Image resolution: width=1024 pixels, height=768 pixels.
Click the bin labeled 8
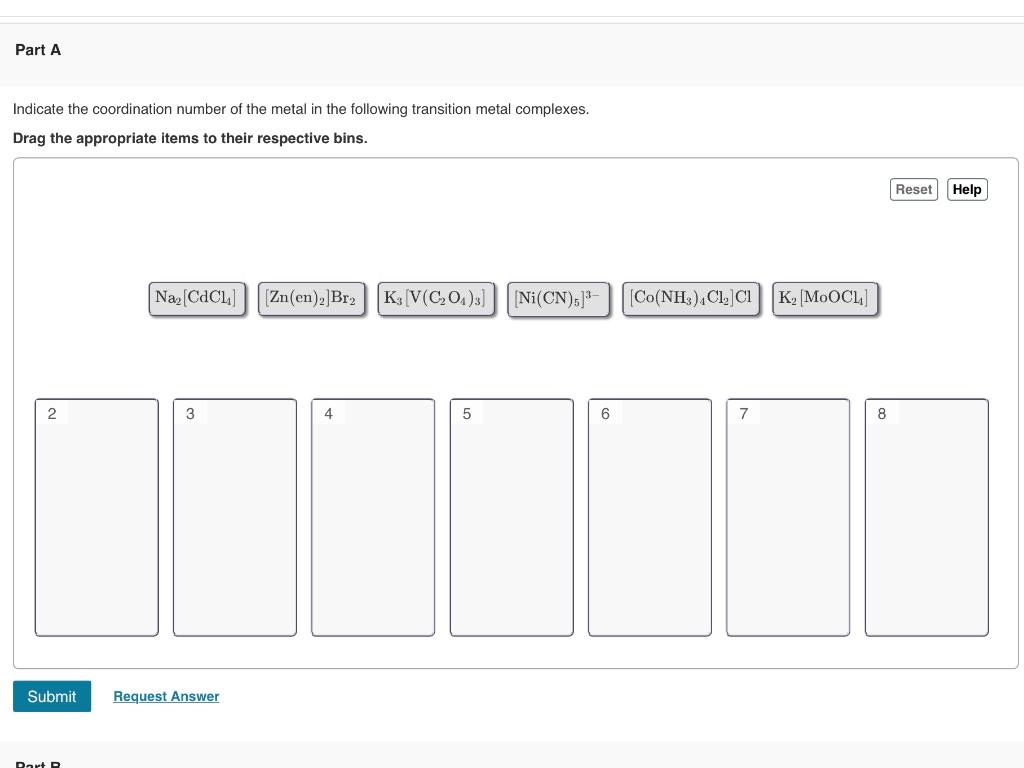[x=926, y=516]
